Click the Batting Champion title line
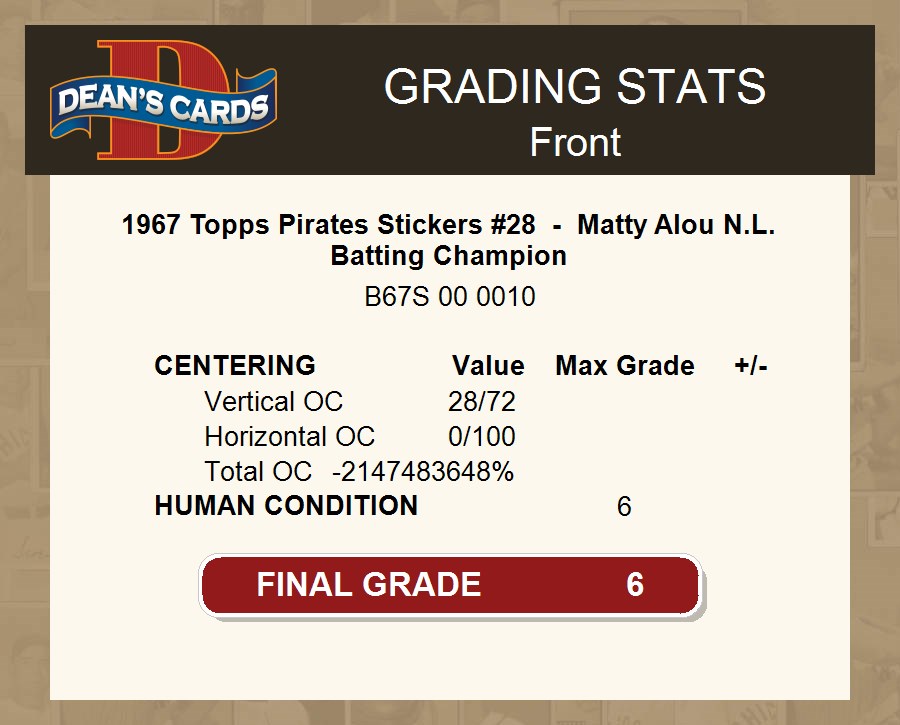This screenshot has height=725, width=900. [x=448, y=255]
